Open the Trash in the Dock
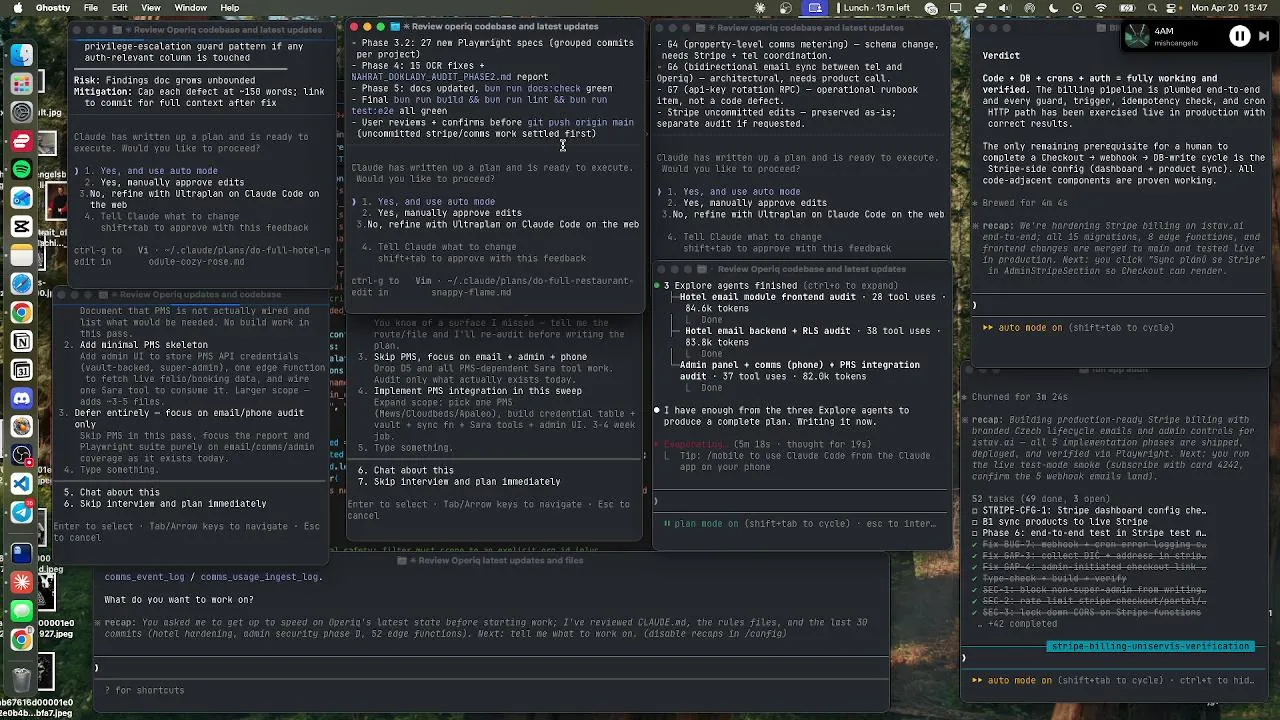The image size is (1280, 720). click(21, 681)
